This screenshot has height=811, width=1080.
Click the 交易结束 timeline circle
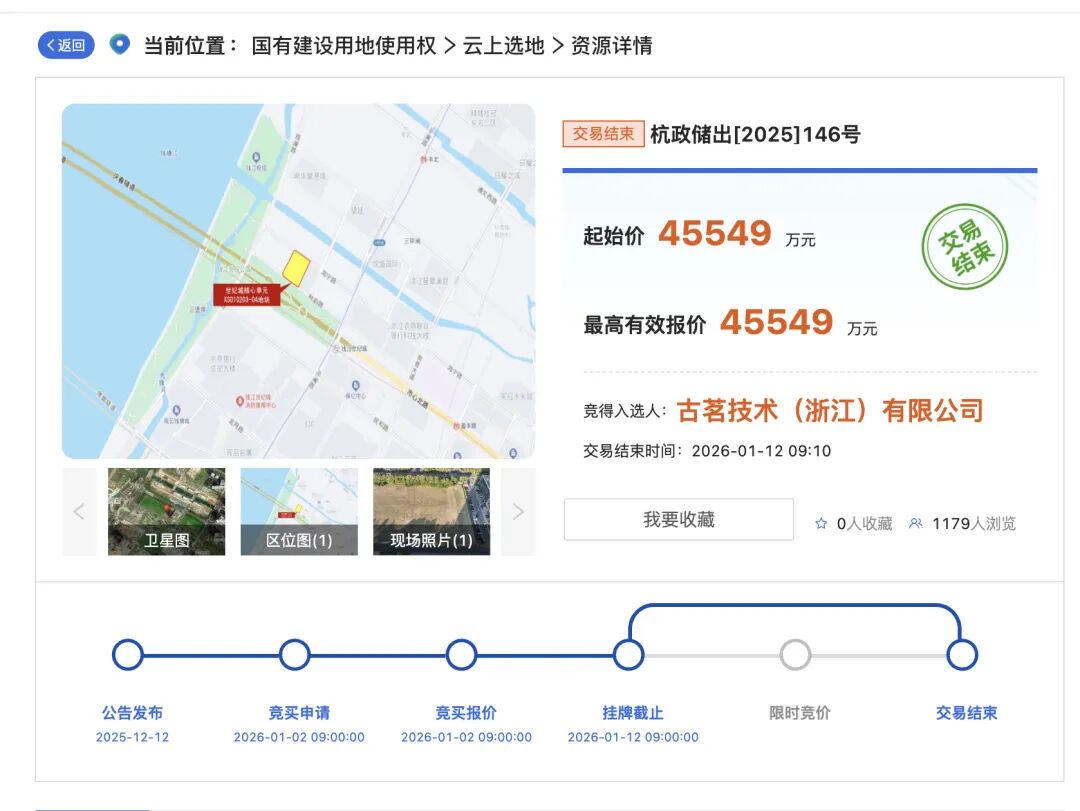(962, 655)
